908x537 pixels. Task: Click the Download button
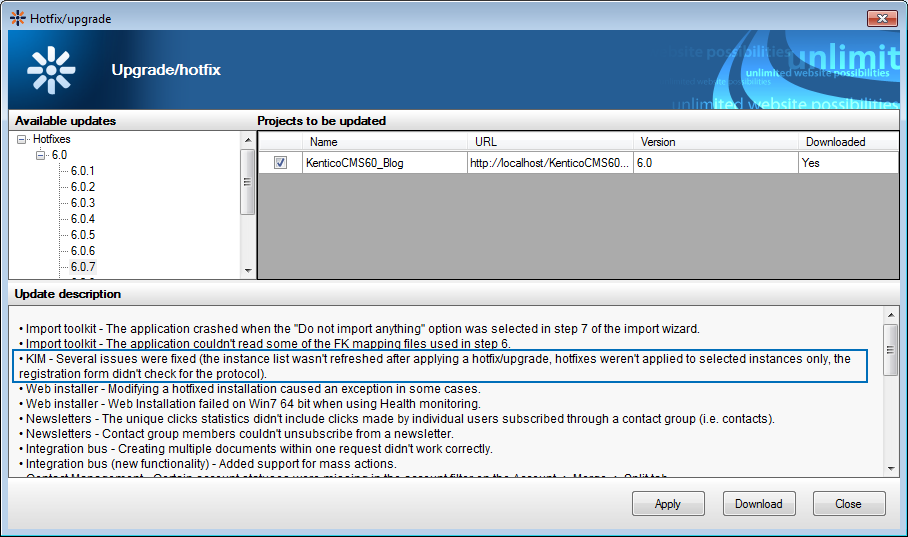tap(759, 504)
